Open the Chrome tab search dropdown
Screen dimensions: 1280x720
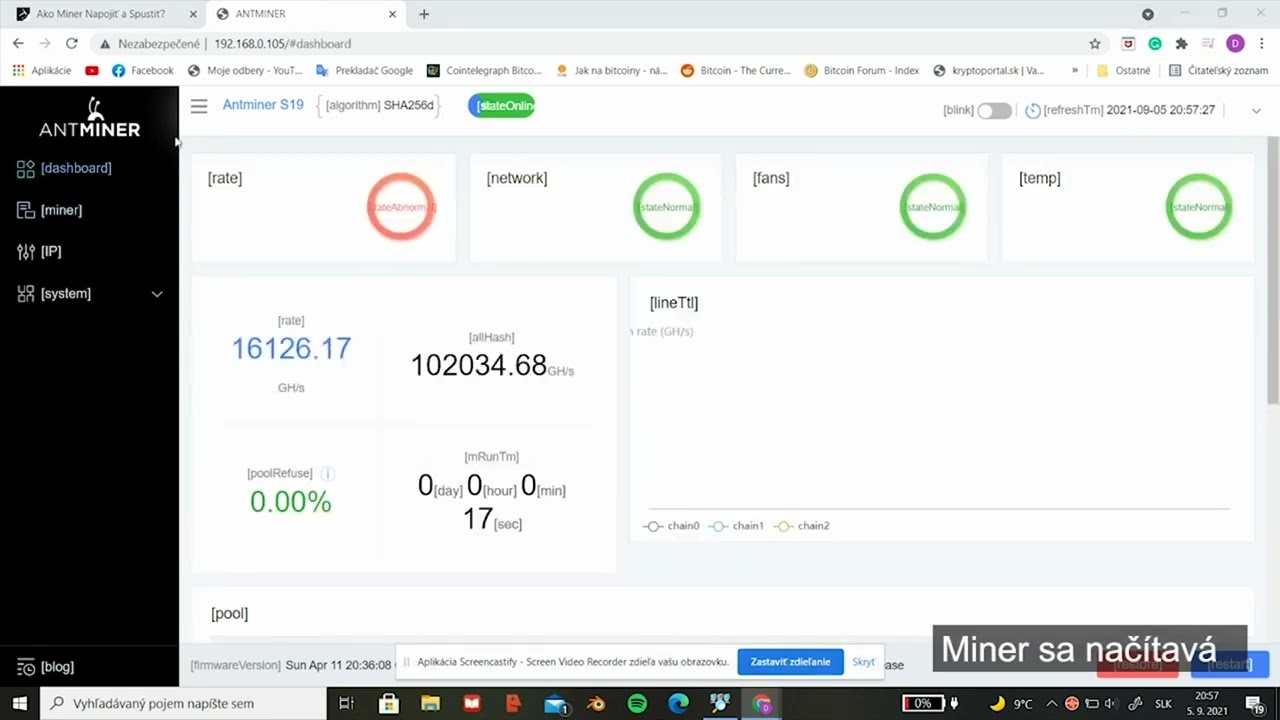click(x=1148, y=14)
